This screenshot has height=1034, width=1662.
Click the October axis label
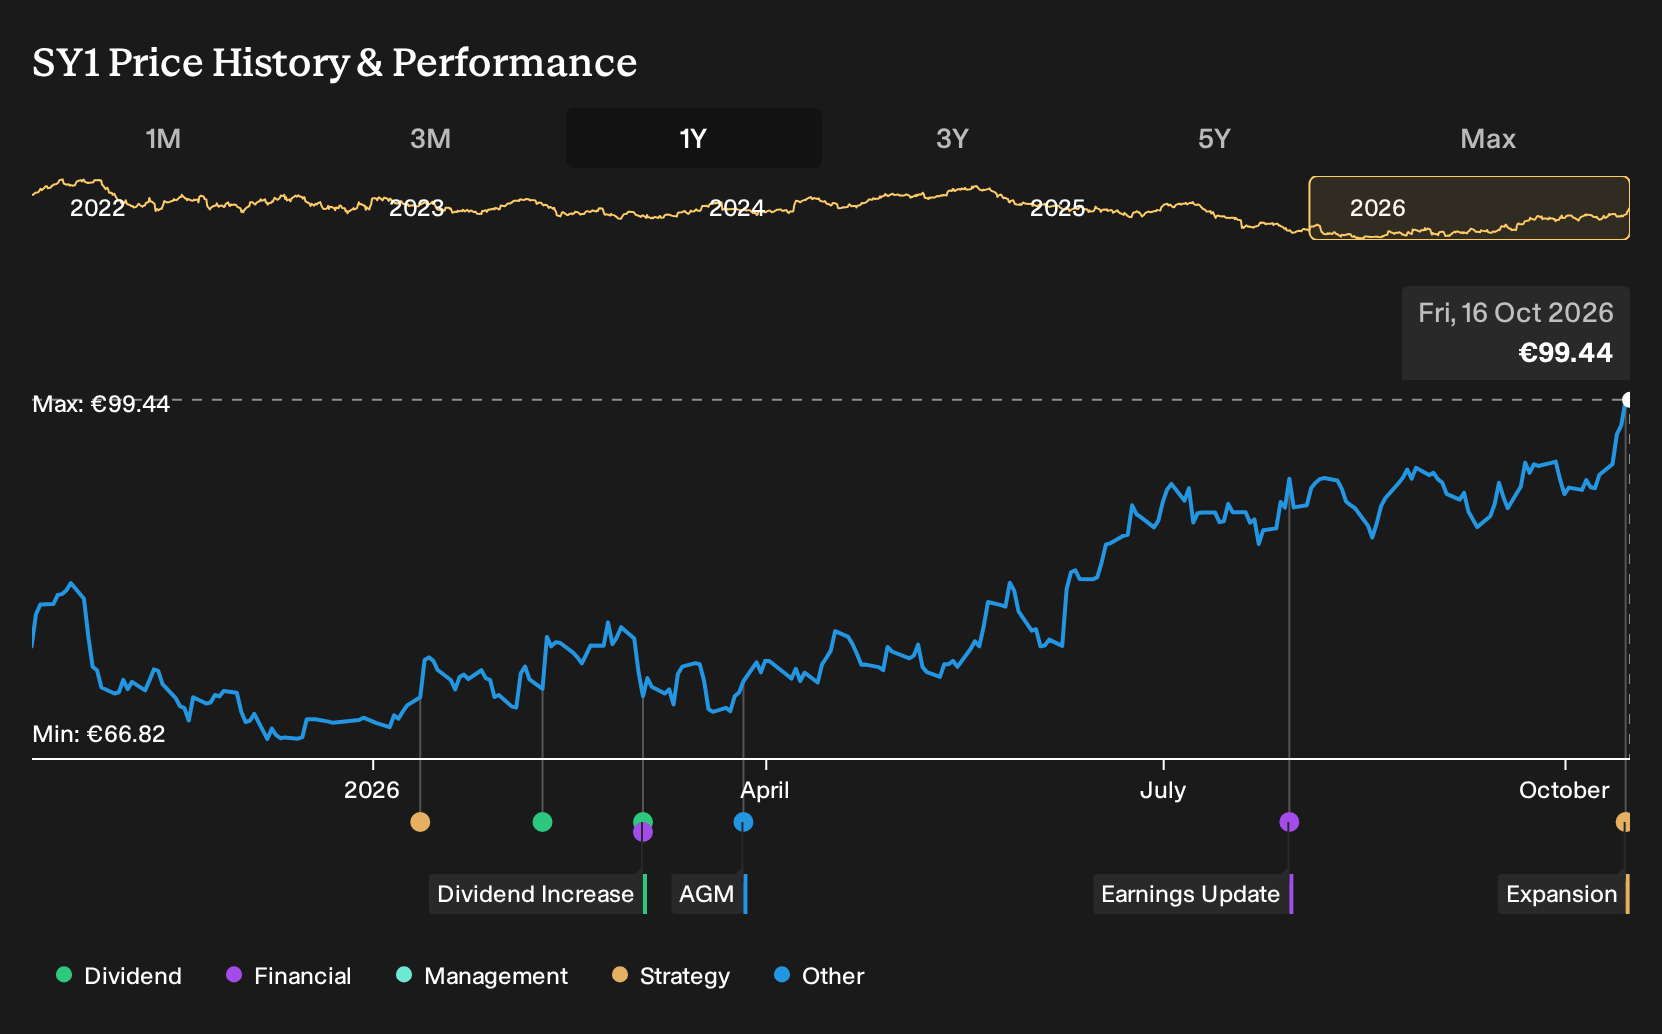pyautogui.click(x=1564, y=790)
